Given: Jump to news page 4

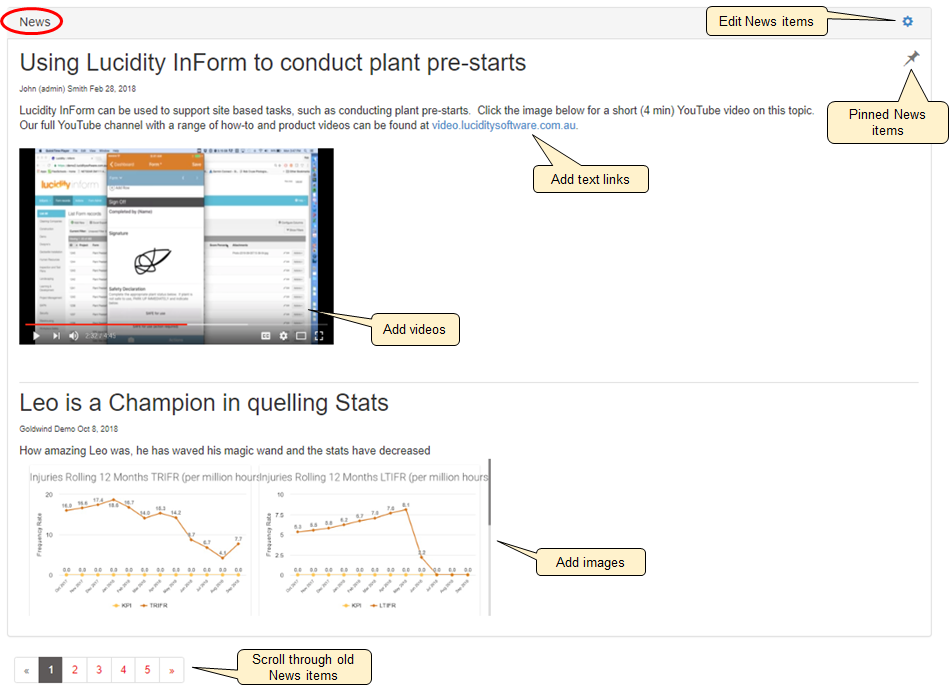Looking at the screenshot, I should click(x=123, y=670).
